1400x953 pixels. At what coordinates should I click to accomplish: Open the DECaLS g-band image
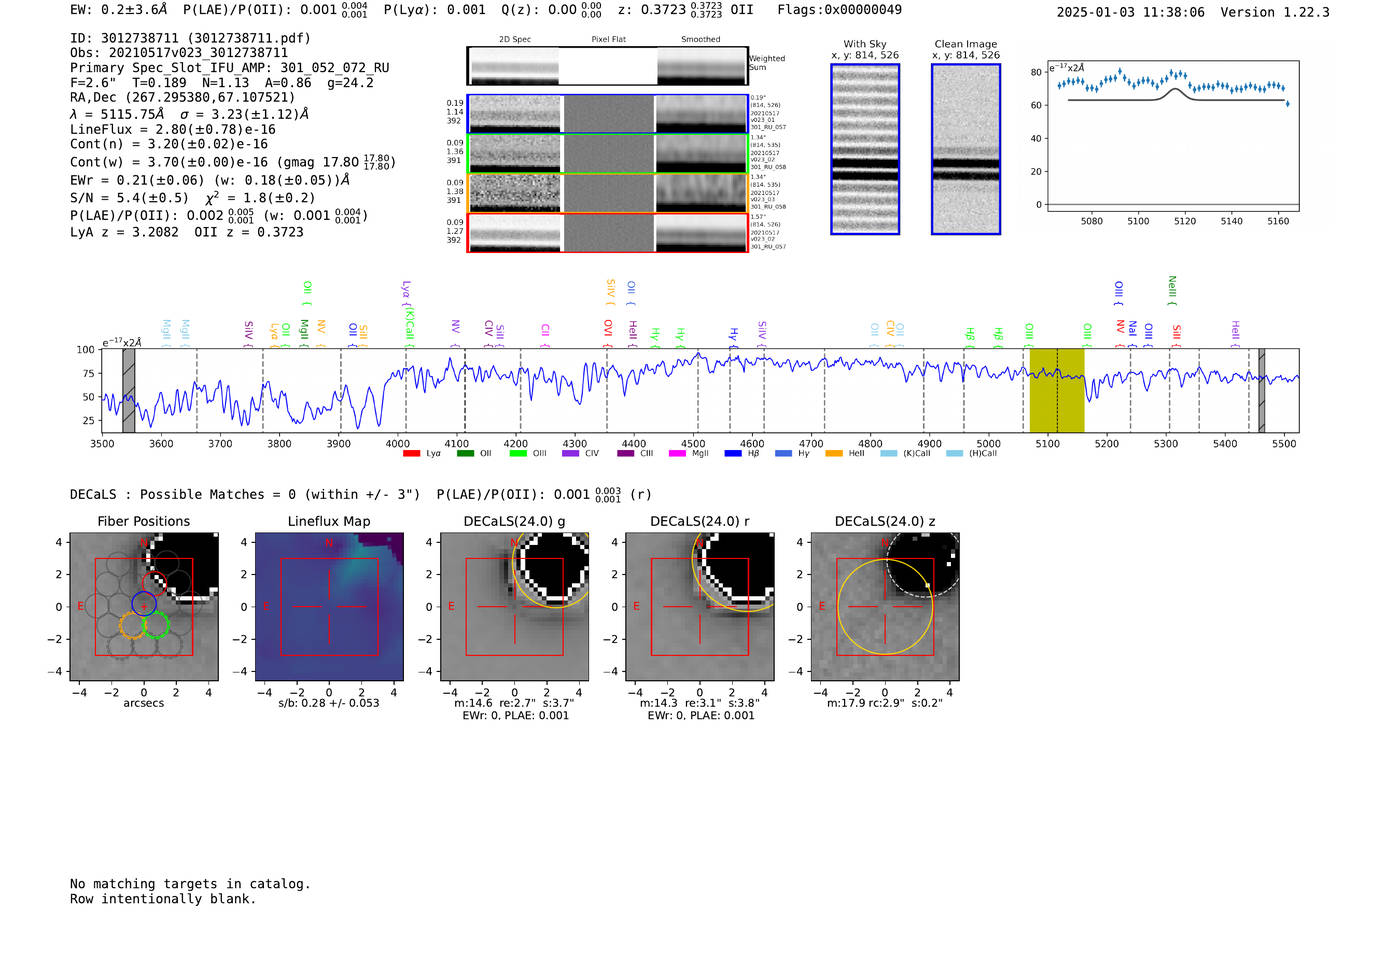click(514, 606)
